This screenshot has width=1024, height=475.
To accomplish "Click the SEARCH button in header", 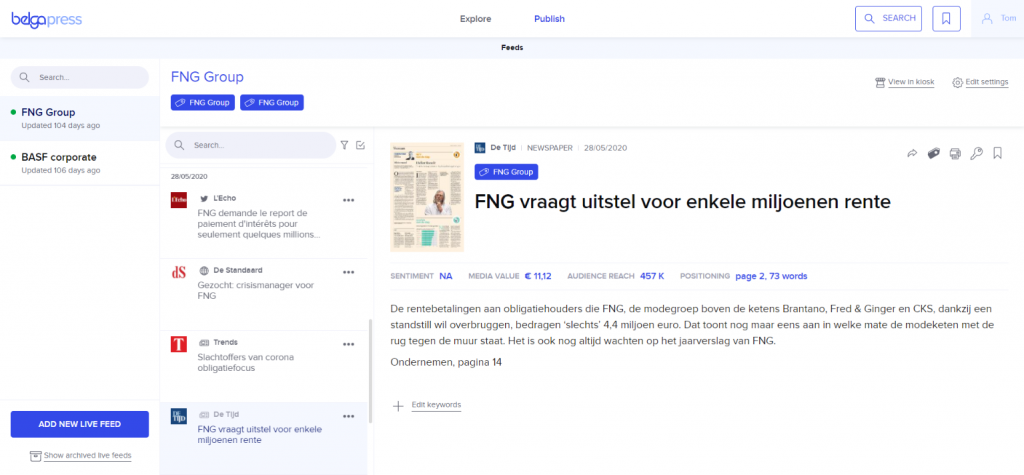I will click(888, 19).
